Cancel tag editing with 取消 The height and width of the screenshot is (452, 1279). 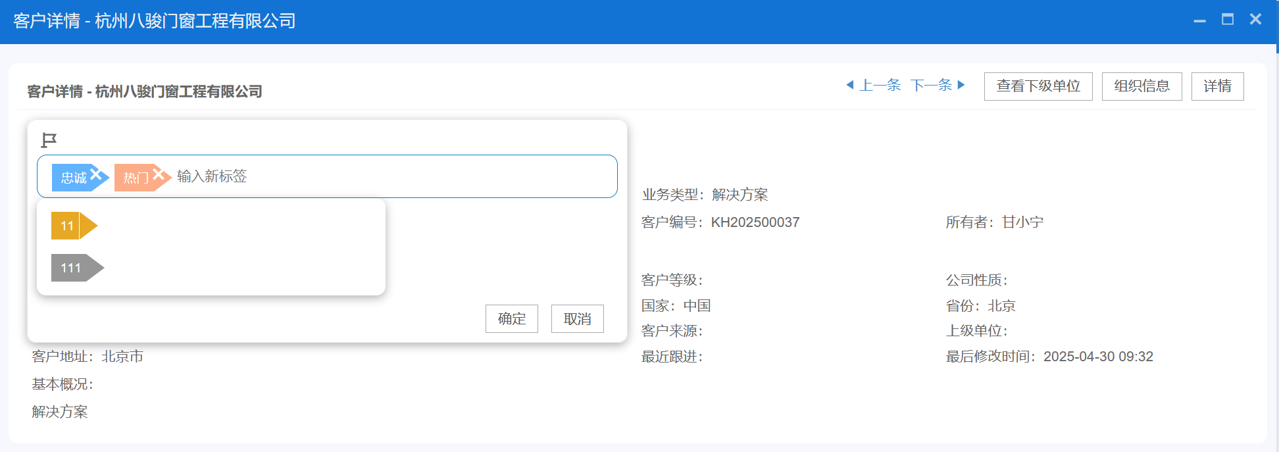577,319
